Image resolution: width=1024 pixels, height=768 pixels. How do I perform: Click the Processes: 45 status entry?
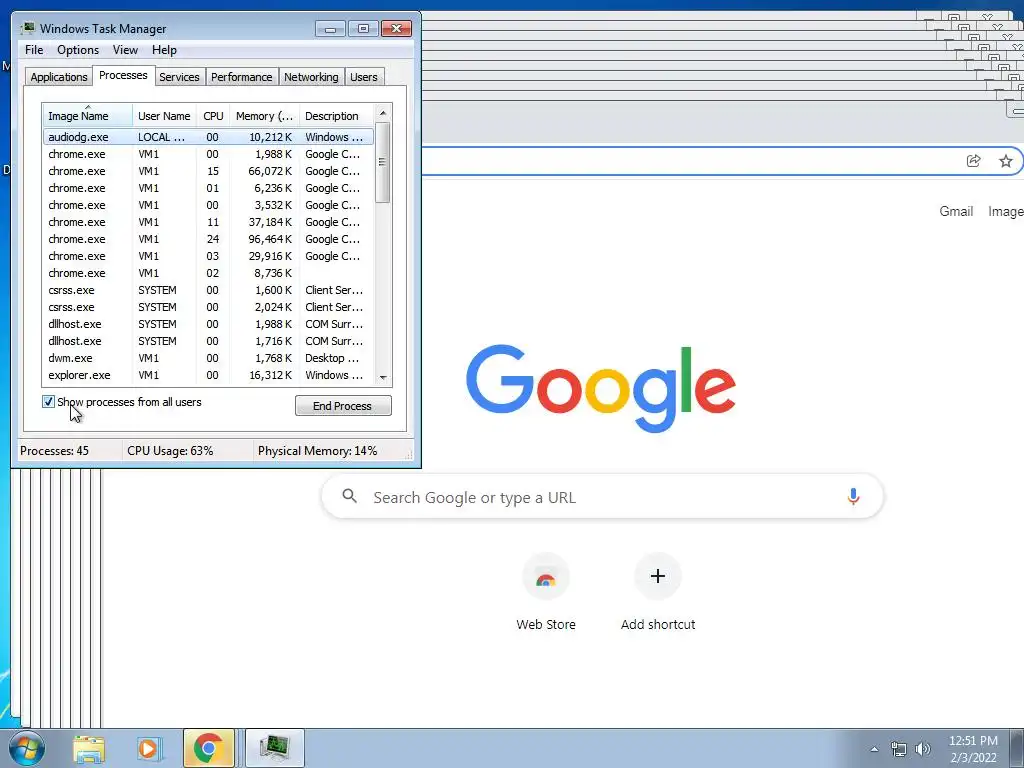54,451
